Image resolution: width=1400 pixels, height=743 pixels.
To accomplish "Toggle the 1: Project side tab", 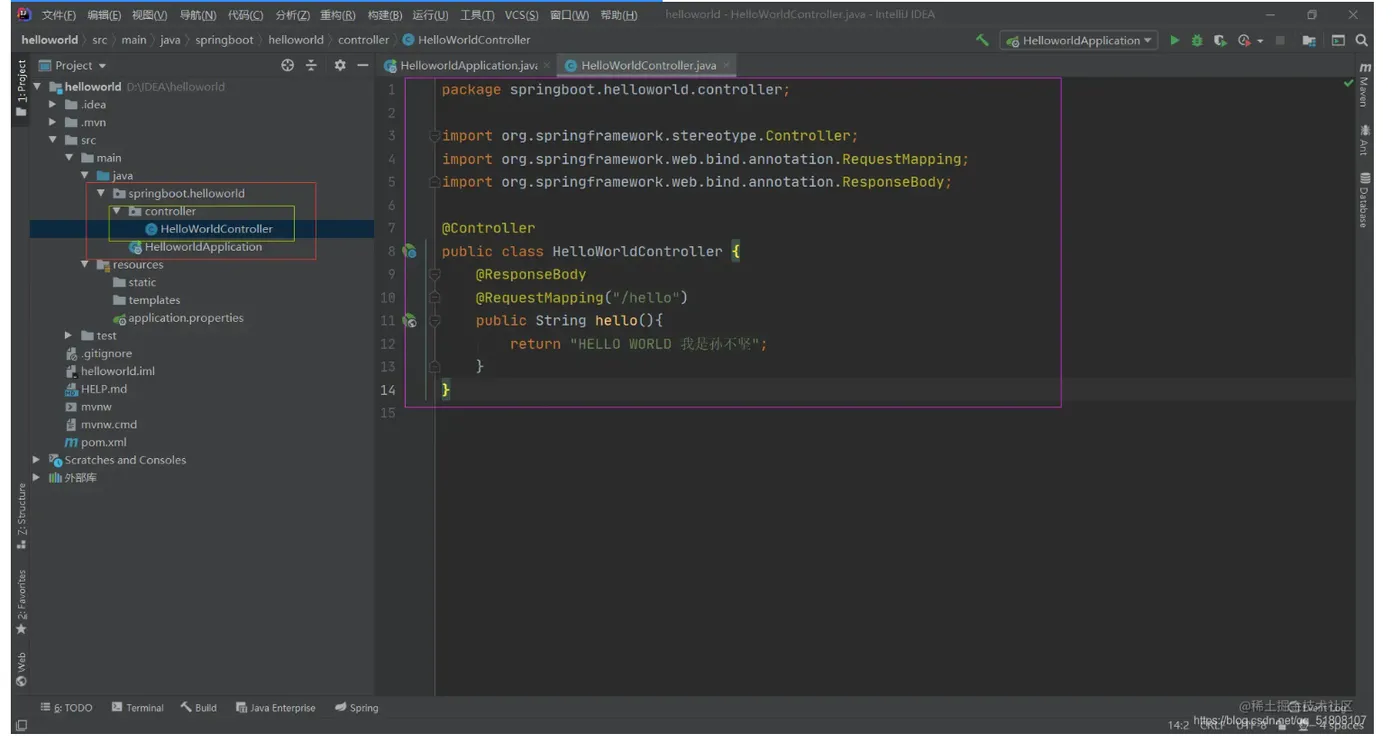I will coord(21,88).
